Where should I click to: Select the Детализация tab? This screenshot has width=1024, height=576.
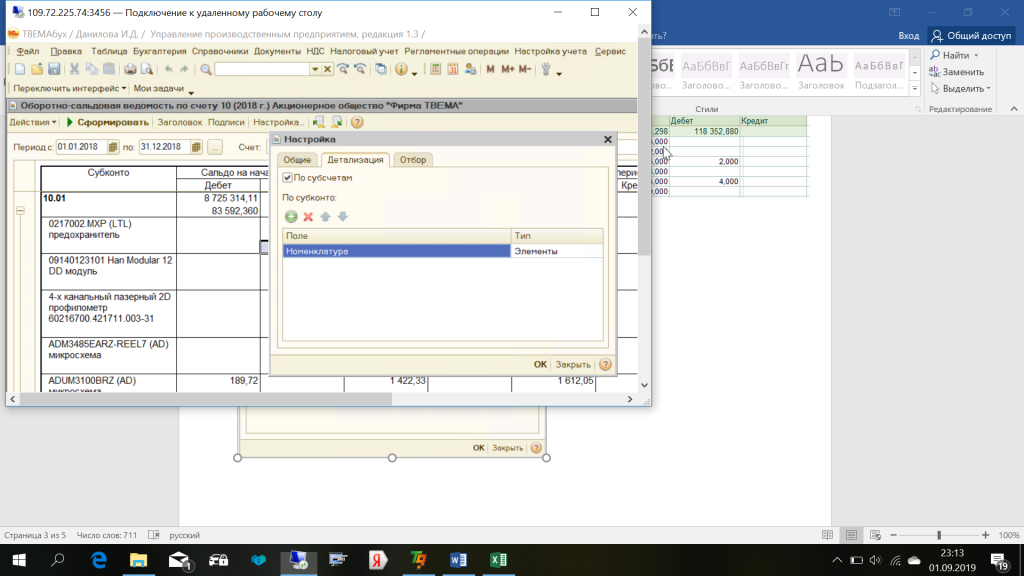coord(355,160)
